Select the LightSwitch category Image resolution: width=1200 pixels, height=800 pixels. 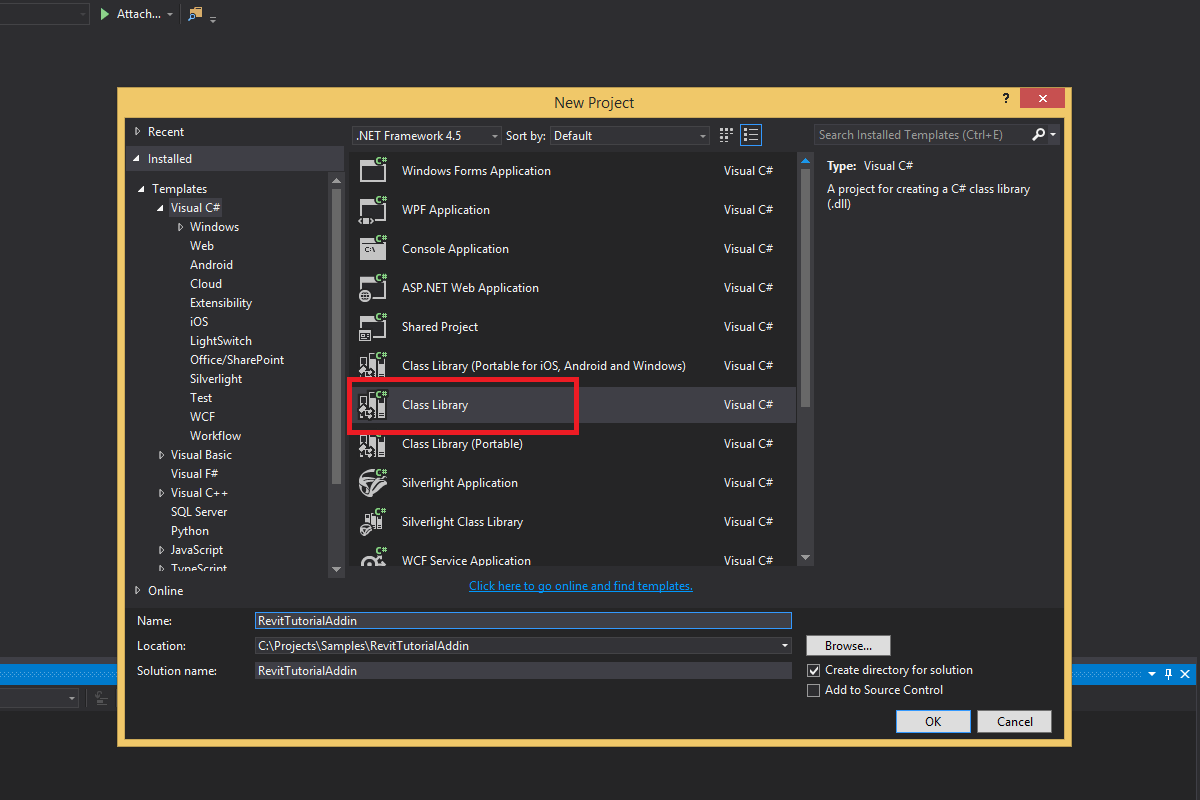(x=221, y=341)
